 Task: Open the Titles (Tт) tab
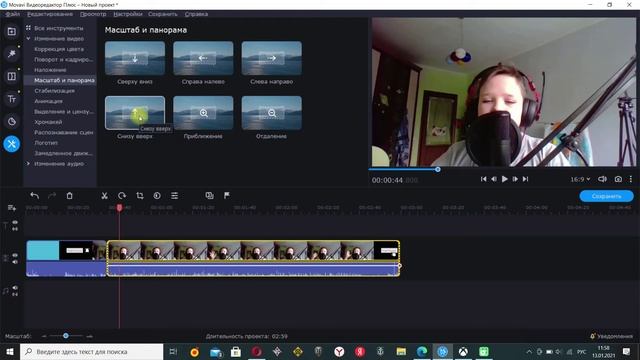(11, 99)
